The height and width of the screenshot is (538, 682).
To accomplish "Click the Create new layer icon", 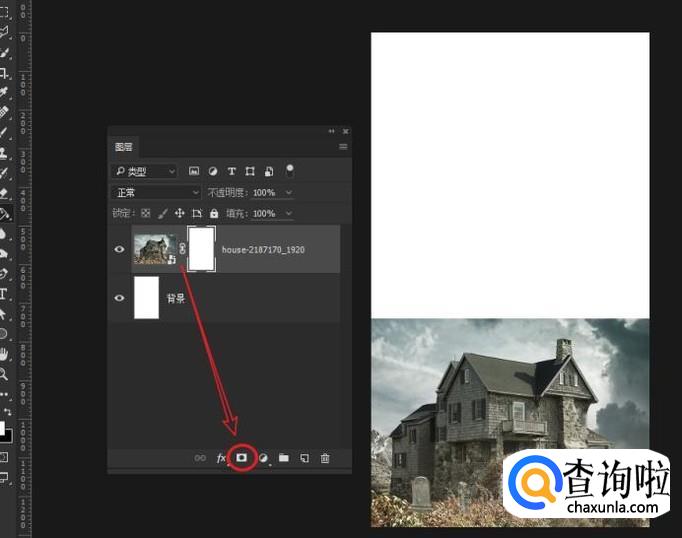I will [304, 458].
